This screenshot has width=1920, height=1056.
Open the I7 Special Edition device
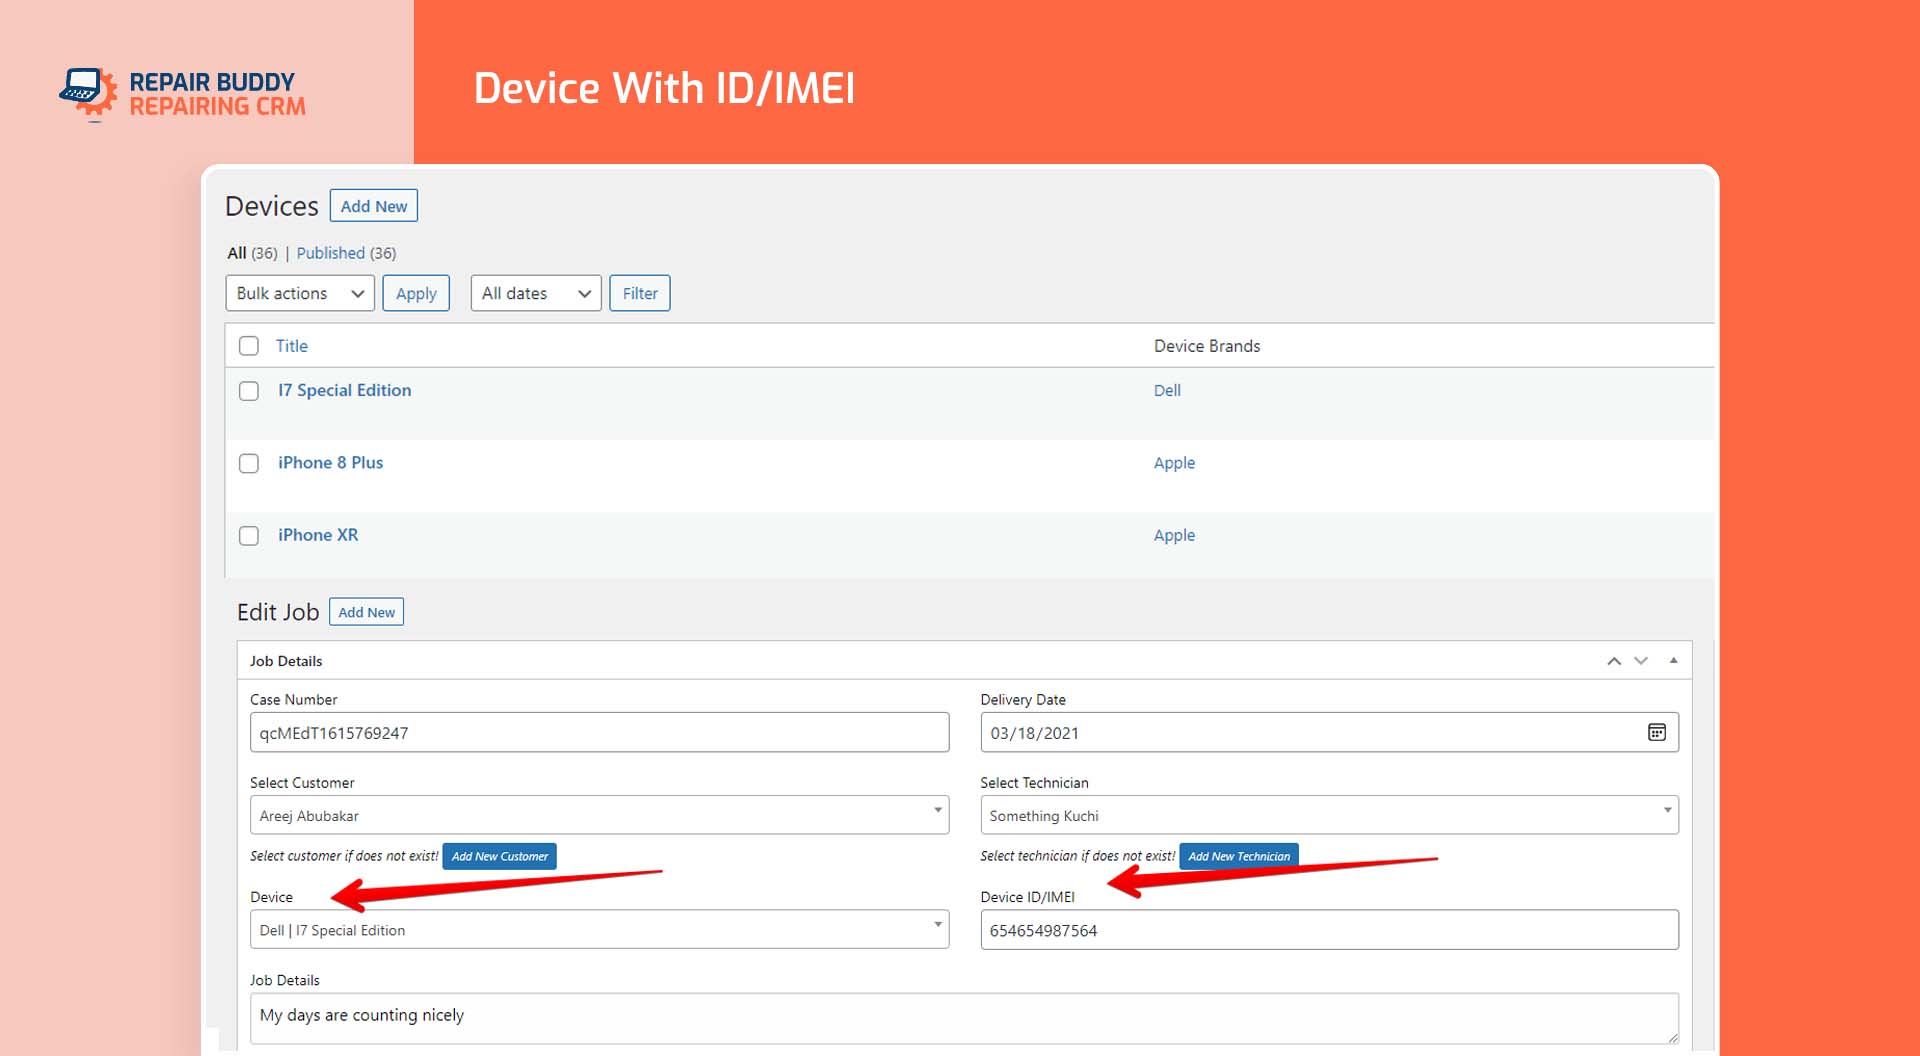coord(345,390)
